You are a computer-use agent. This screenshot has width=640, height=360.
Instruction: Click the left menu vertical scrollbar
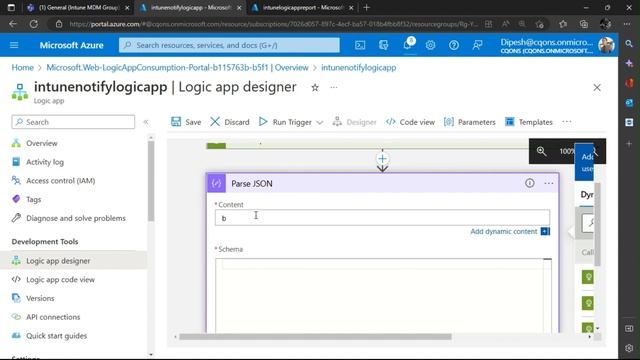(x=151, y=181)
